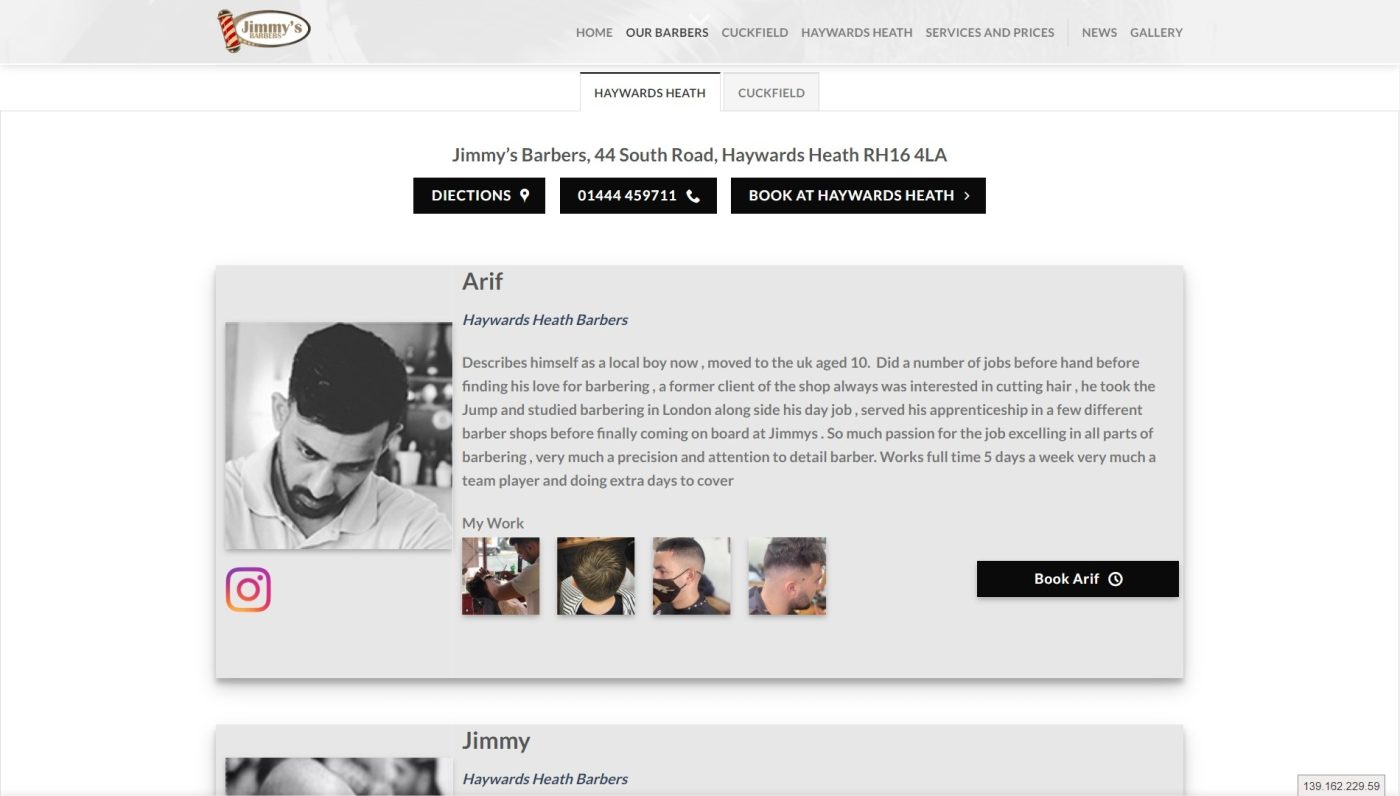Open the News page

[1099, 32]
